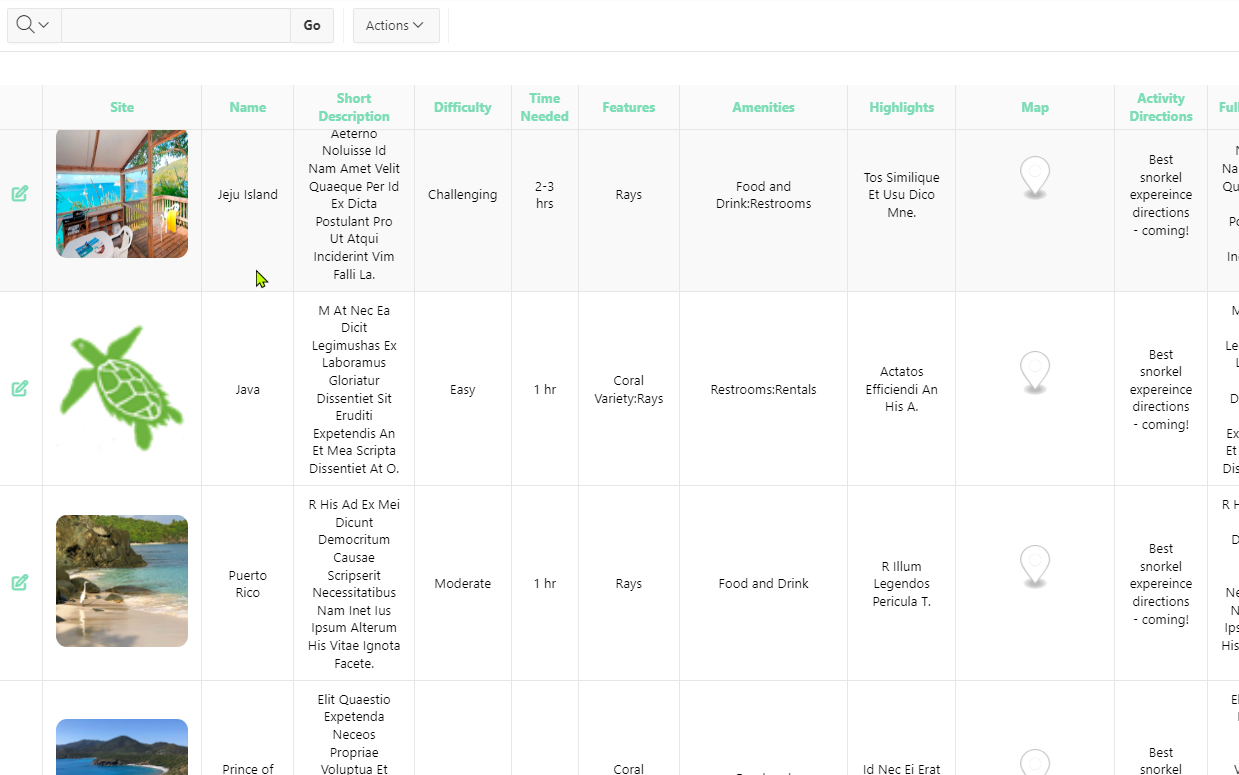Screen dimensions: 1239x775
Task: Click the map pin in Prince of row
Action: coord(1035,764)
